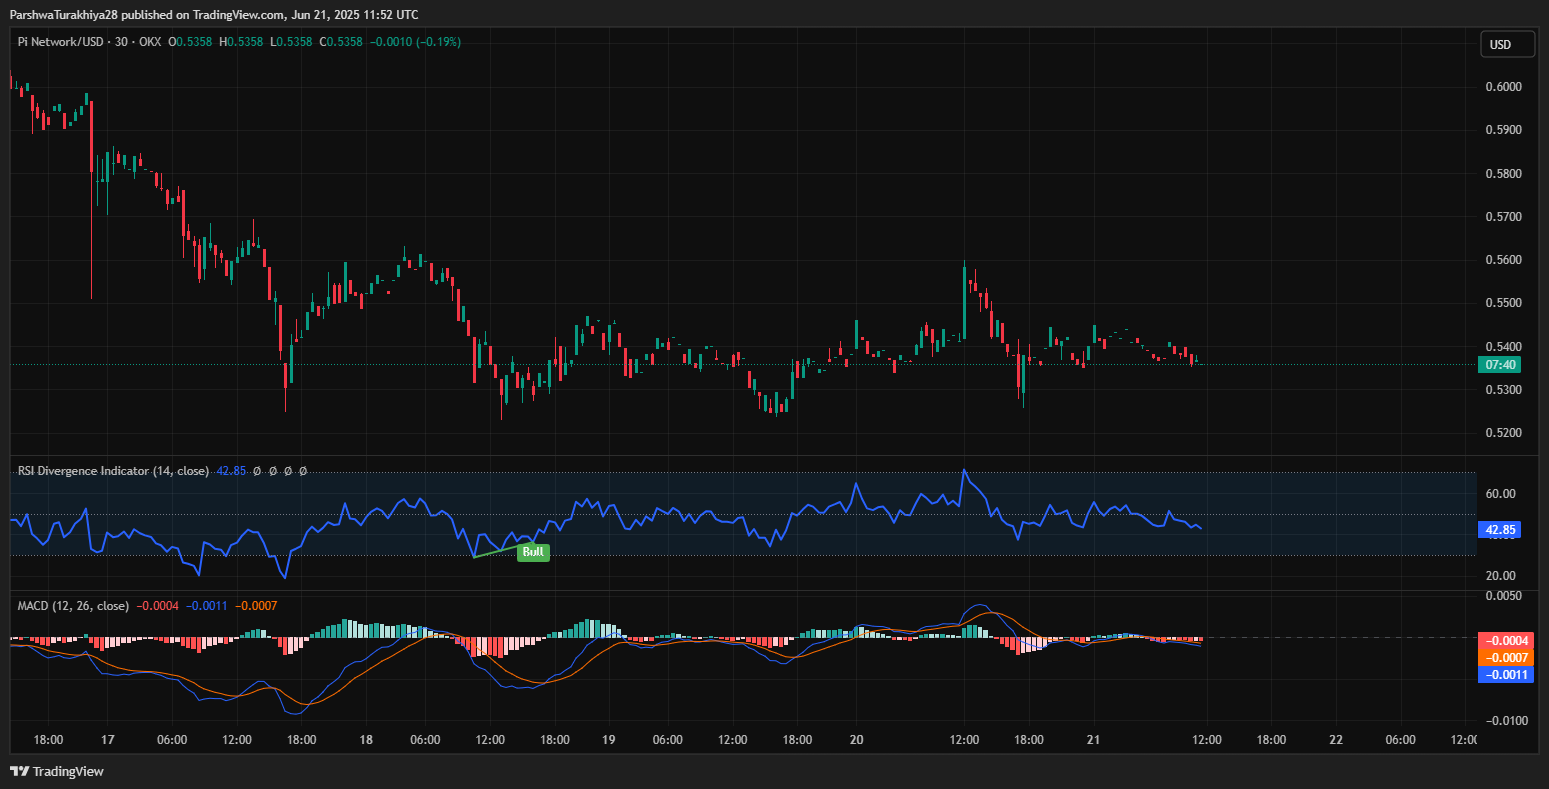Click the ParshwaTurakhiya28 published header text
1549x789 pixels.
tap(214, 14)
